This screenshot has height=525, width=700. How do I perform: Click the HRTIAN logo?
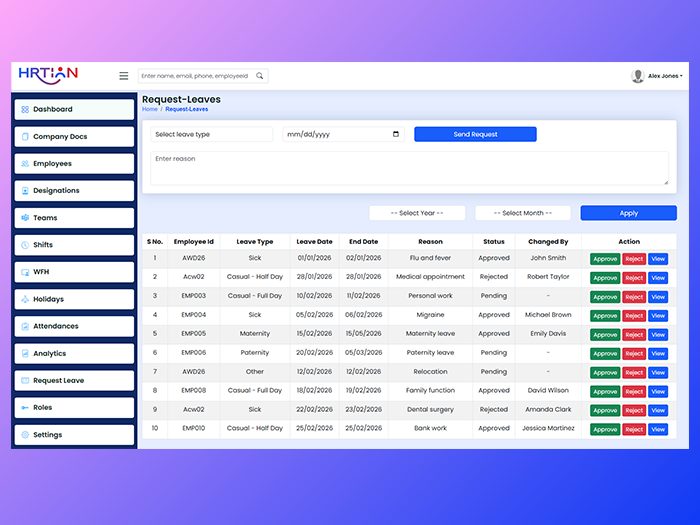tap(48, 75)
